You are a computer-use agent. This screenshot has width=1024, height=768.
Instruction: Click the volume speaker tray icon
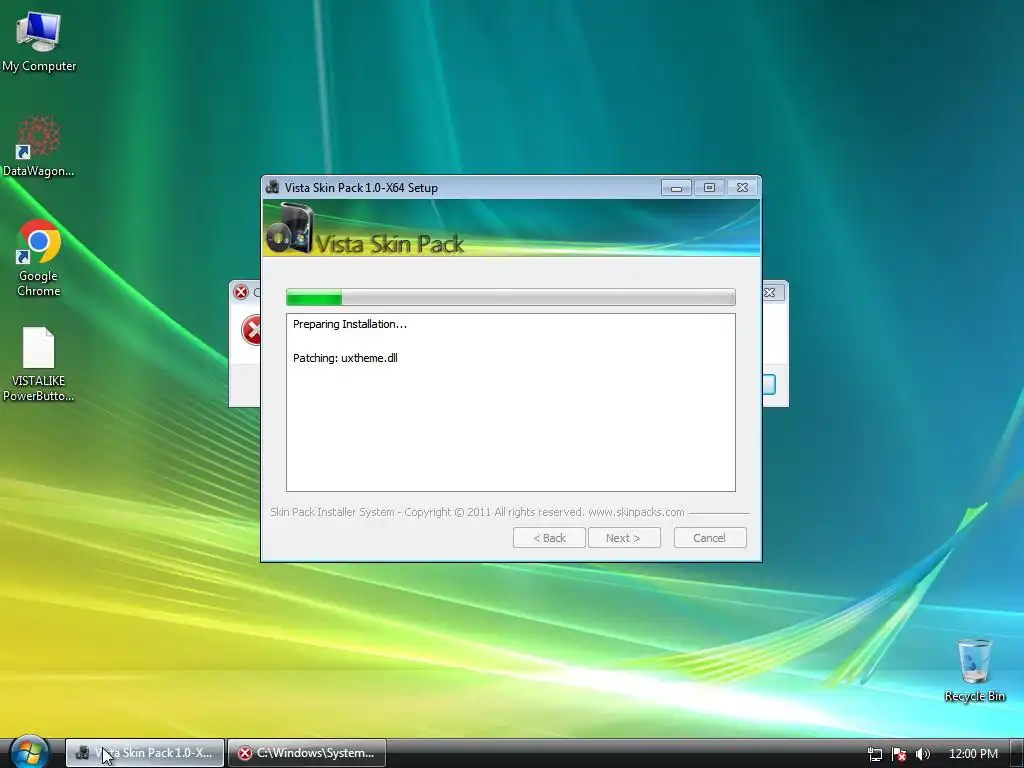click(x=922, y=754)
